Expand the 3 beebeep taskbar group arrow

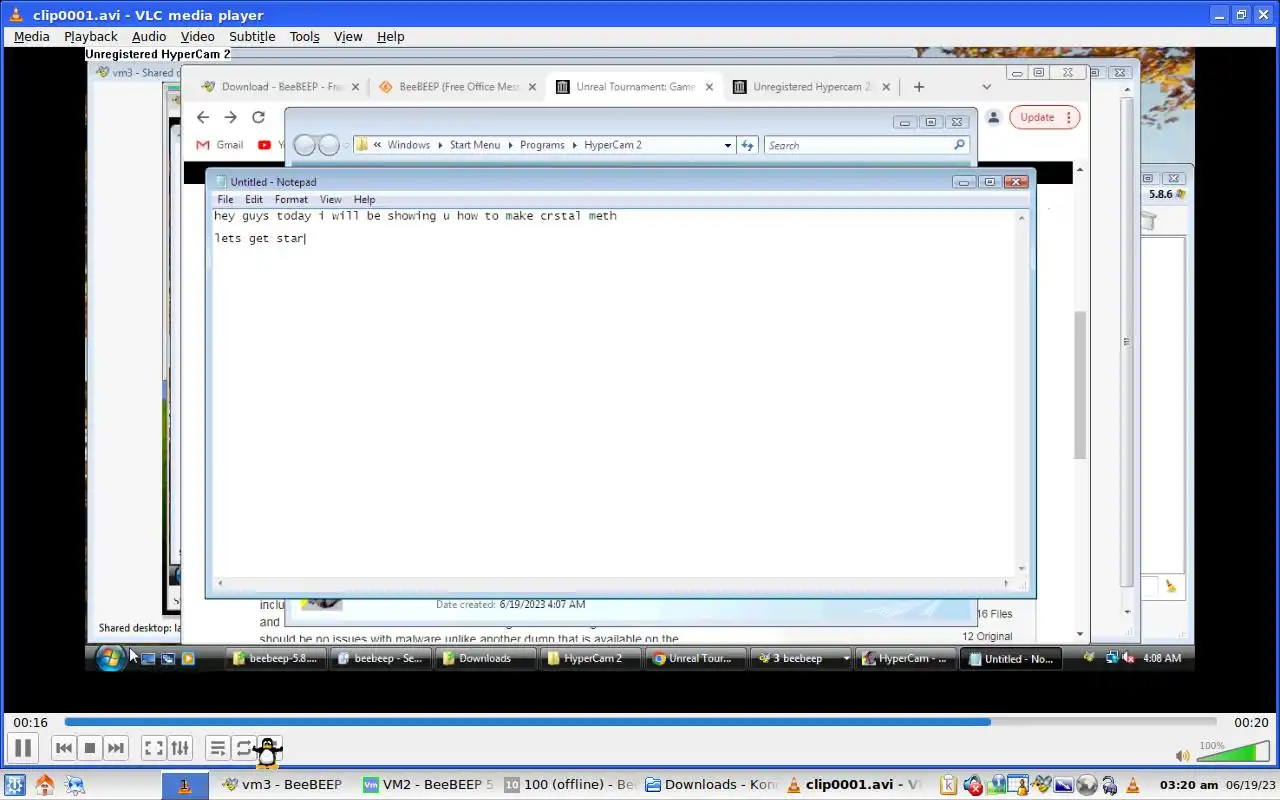point(846,658)
